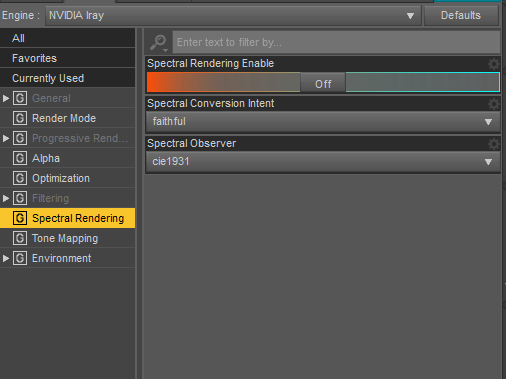Select the All category

(x=67, y=38)
